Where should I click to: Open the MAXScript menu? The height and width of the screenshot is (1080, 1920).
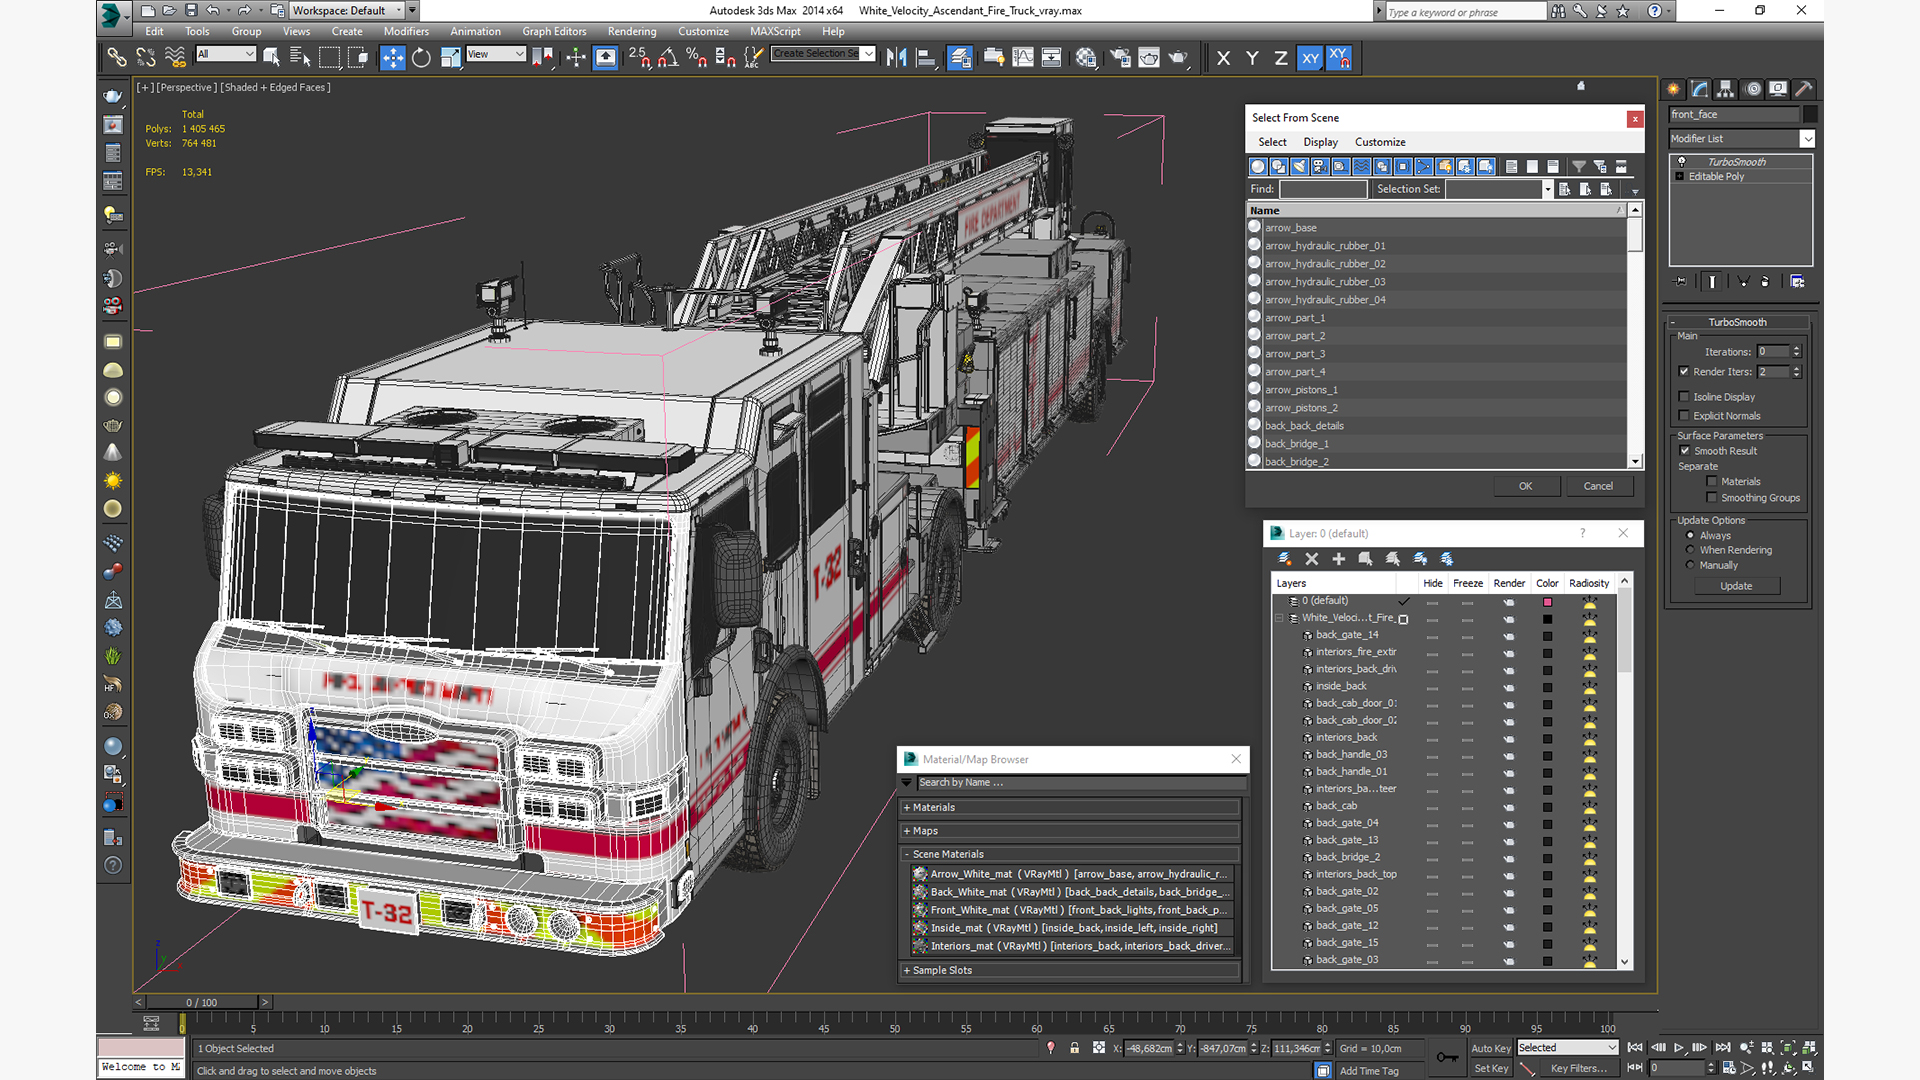click(x=775, y=32)
